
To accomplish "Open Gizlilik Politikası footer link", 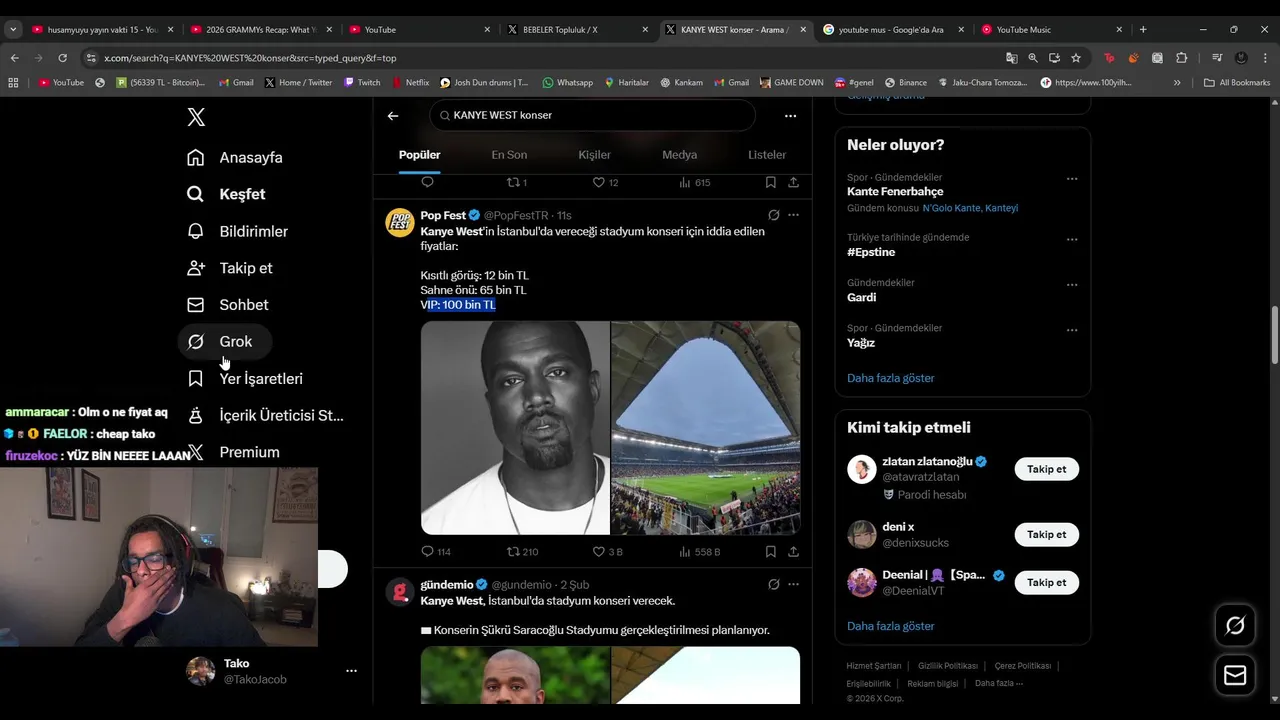I will (948, 666).
